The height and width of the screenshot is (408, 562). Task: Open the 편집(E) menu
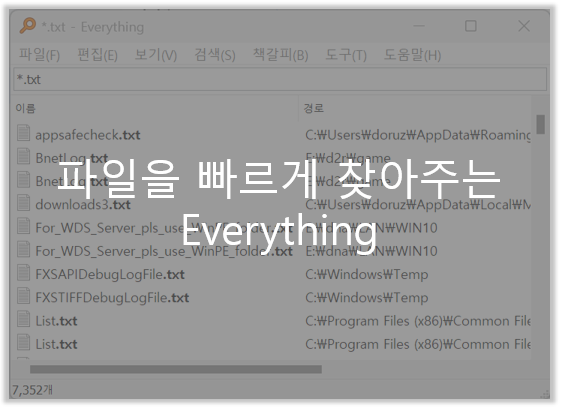pyautogui.click(x=97, y=55)
